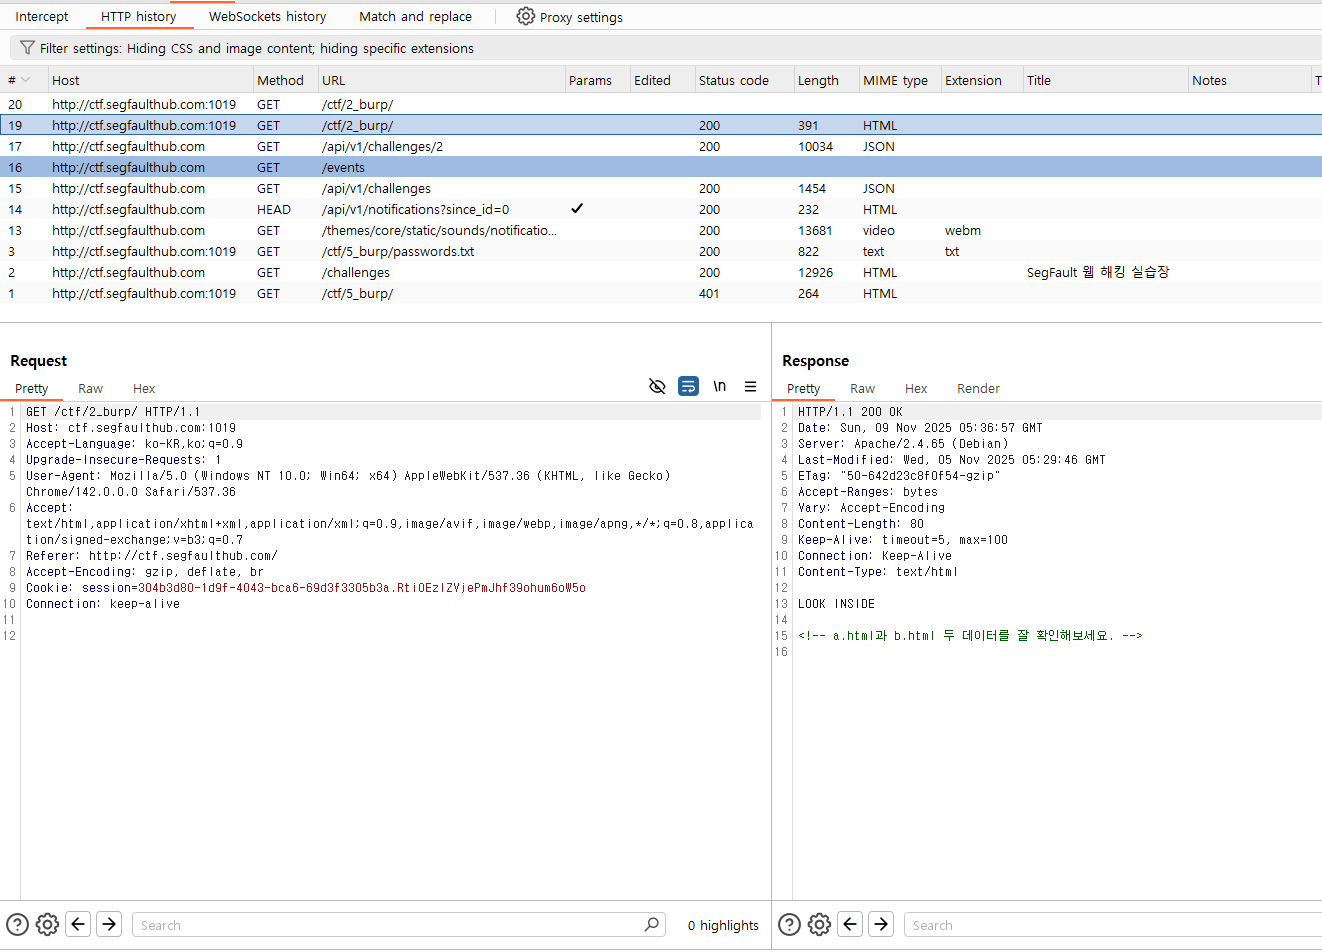1322x952 pixels.
Task: Go to previous match in Request search
Action: click(x=78, y=925)
